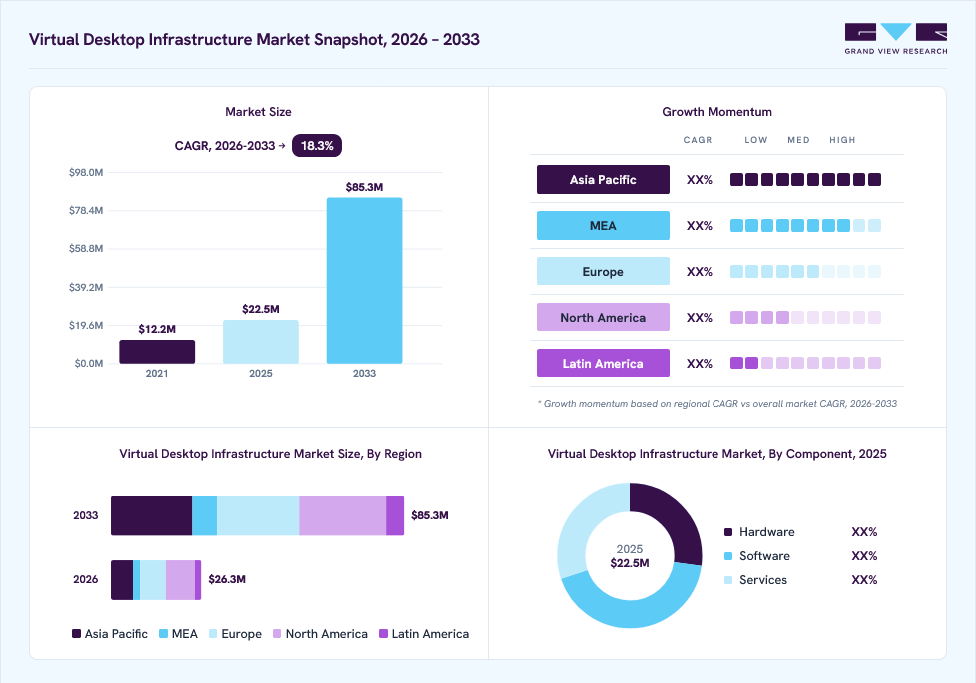This screenshot has height=683, width=976.
Task: Click the Software legend swatch
Action: 728,556
